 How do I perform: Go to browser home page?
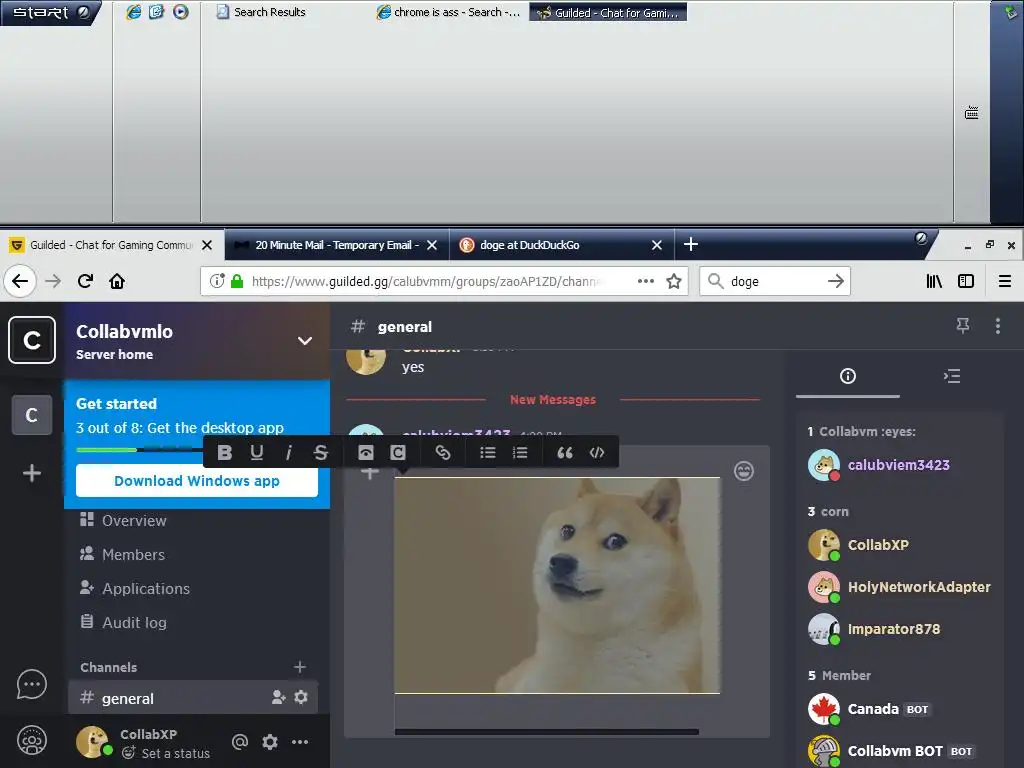pyautogui.click(x=117, y=281)
